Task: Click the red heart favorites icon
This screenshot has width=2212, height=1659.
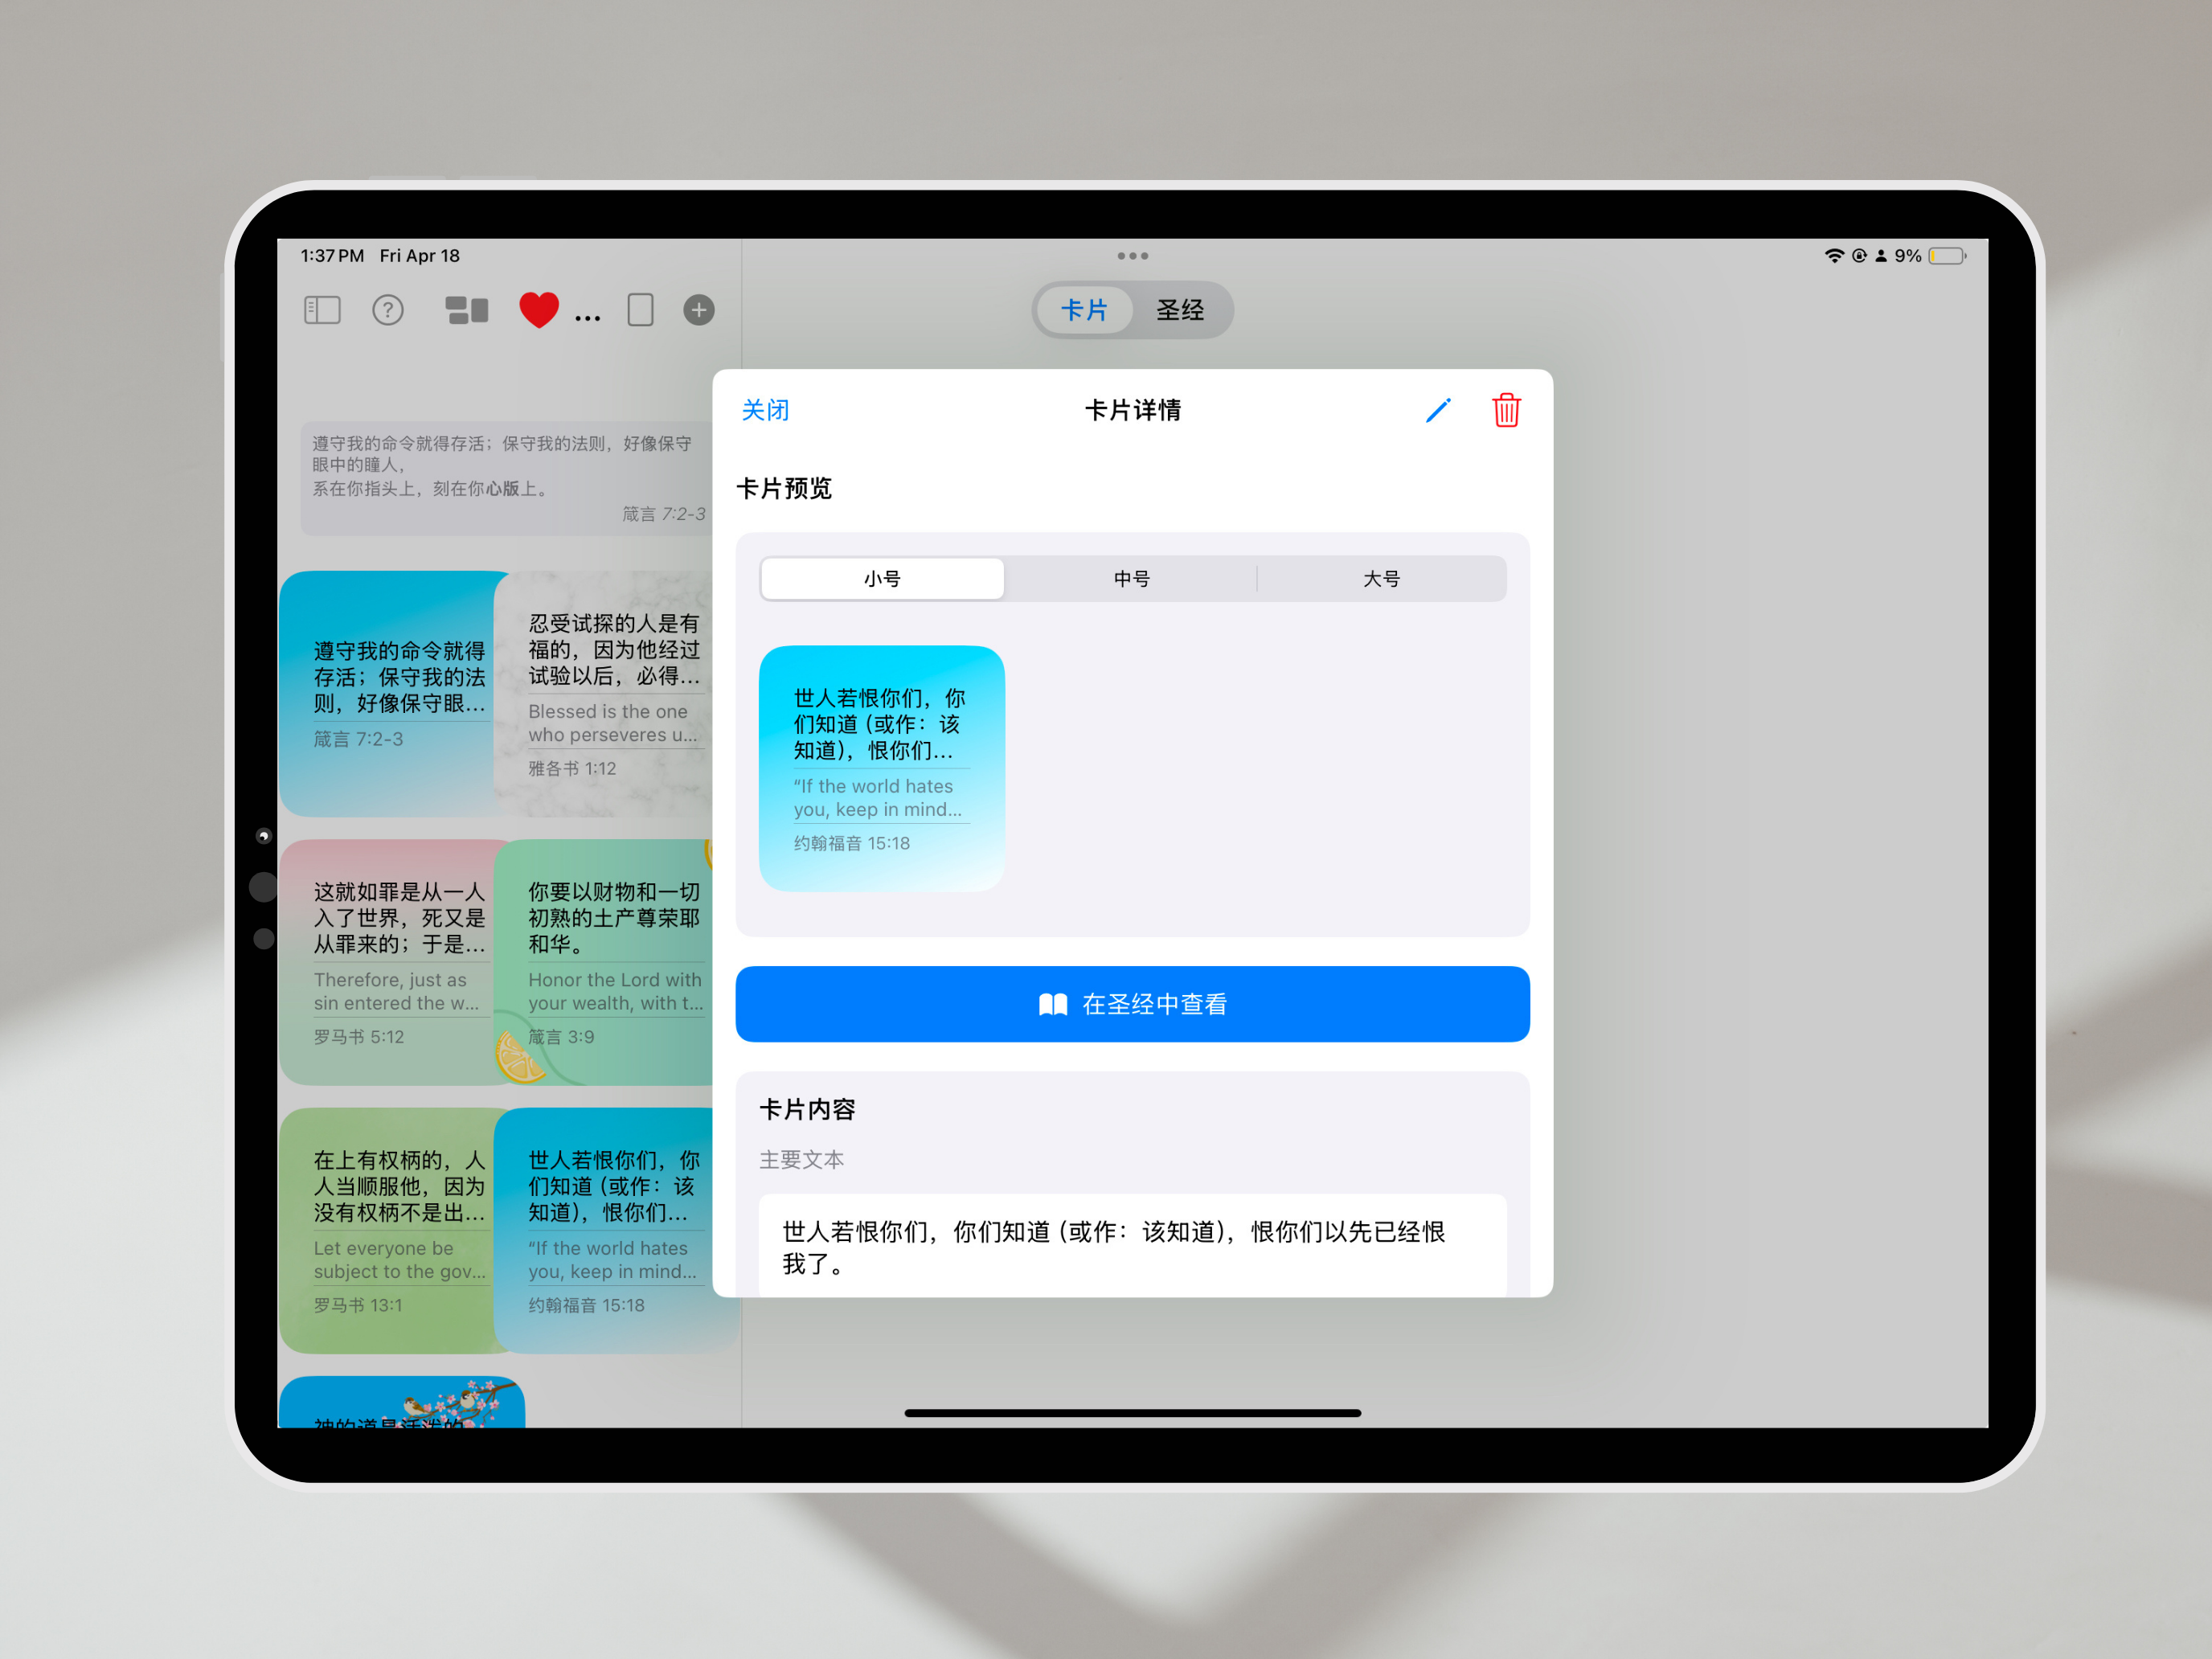Action: 539,310
